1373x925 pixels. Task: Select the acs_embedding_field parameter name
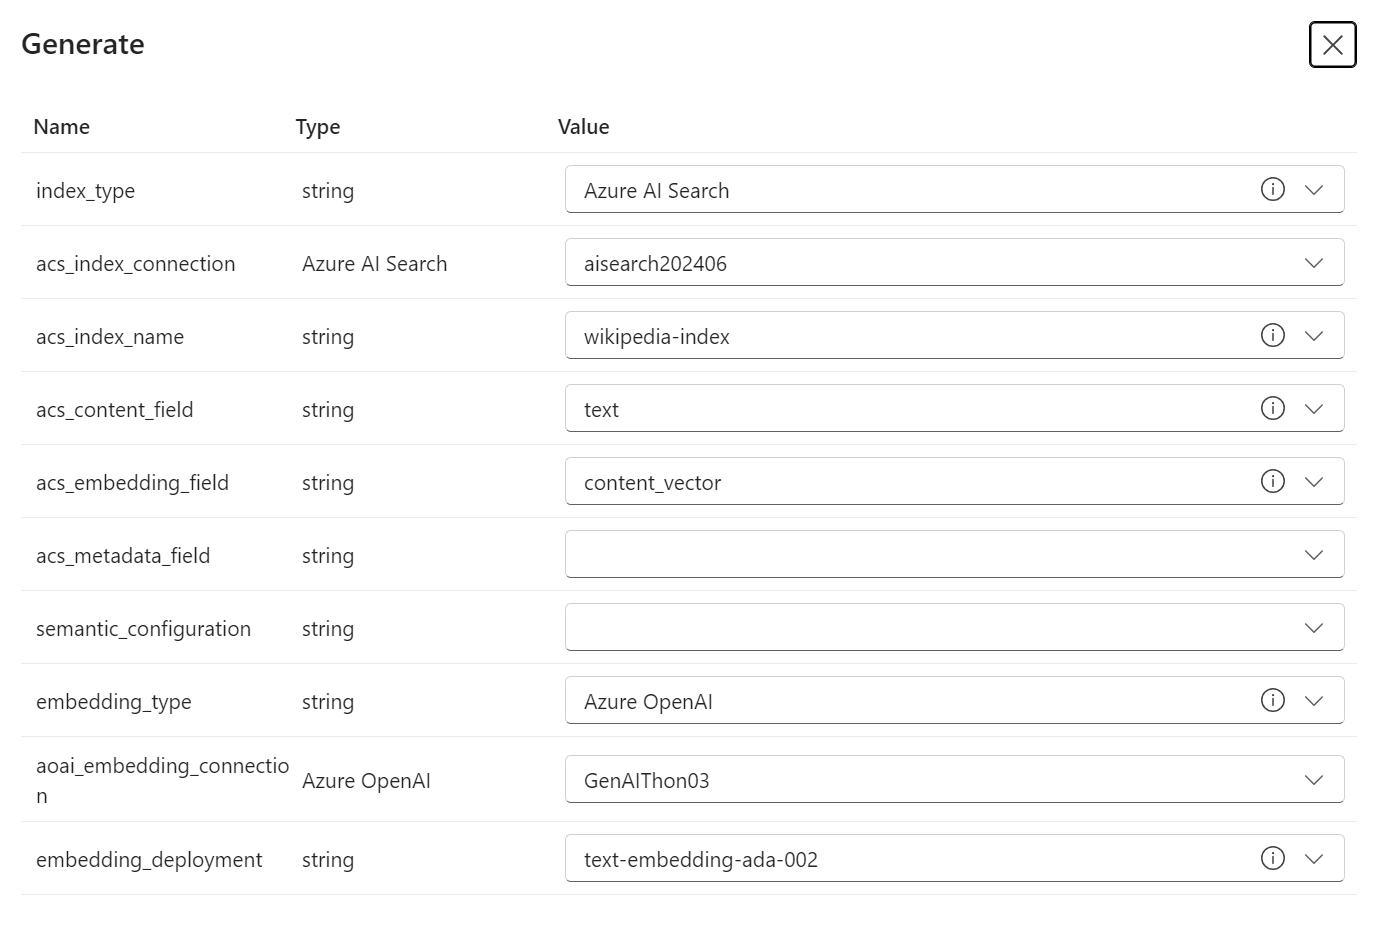click(133, 483)
